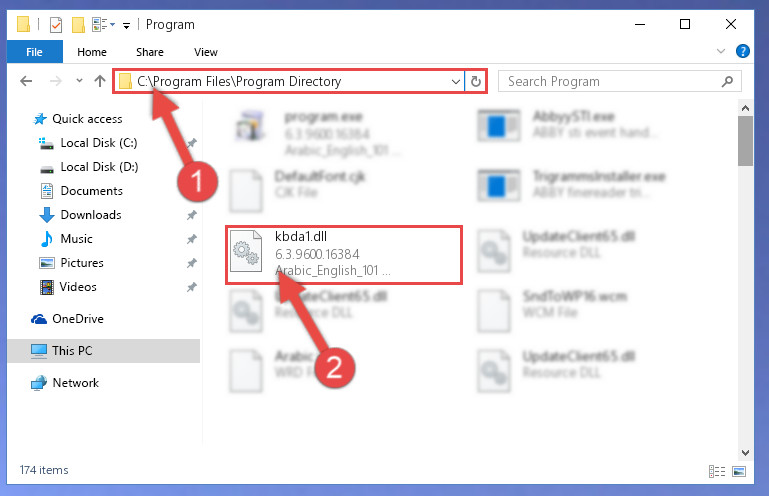Select the kbda1.dll file
Screen dimensions: 769x496
[344, 255]
